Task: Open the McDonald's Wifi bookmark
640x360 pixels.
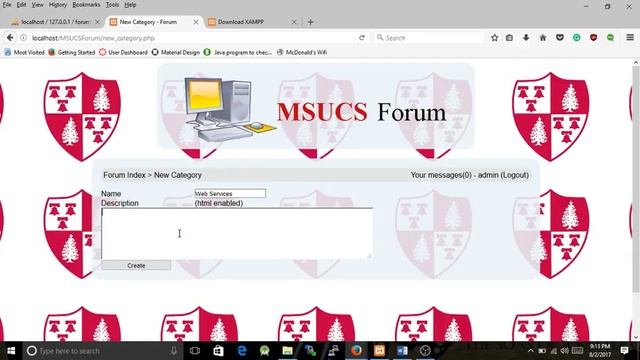Action: 302,52
